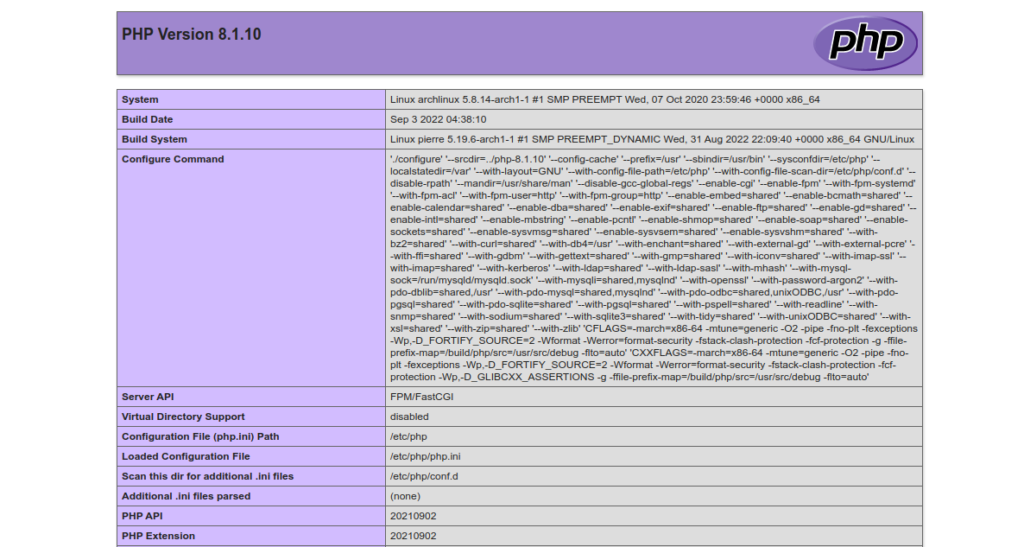The height and width of the screenshot is (547, 1024).
Task: Click the 'PHP API' label
Action: [x=142, y=516]
